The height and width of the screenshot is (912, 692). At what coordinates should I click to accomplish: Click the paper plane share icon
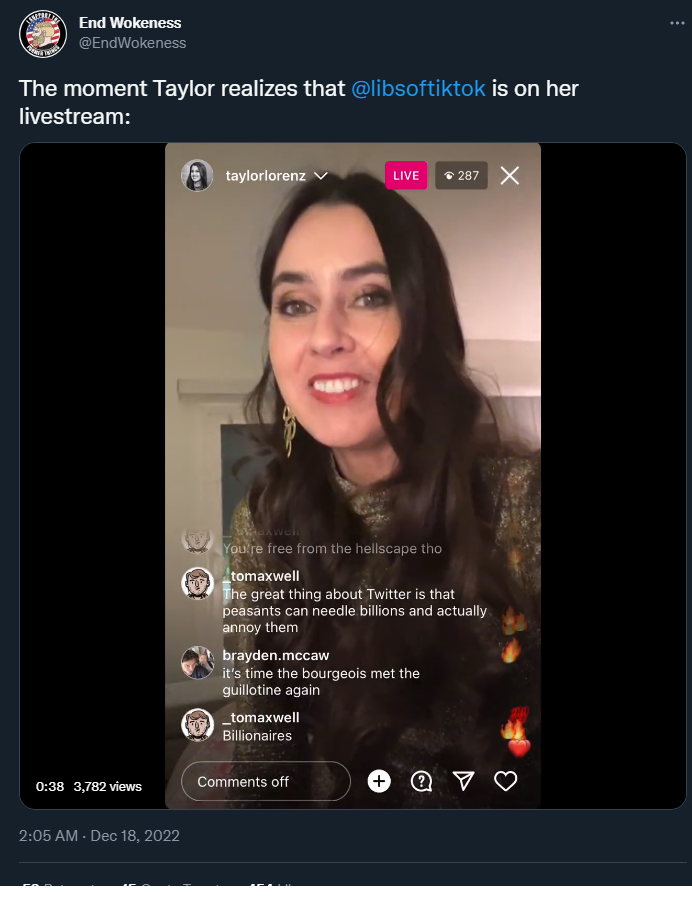[463, 781]
